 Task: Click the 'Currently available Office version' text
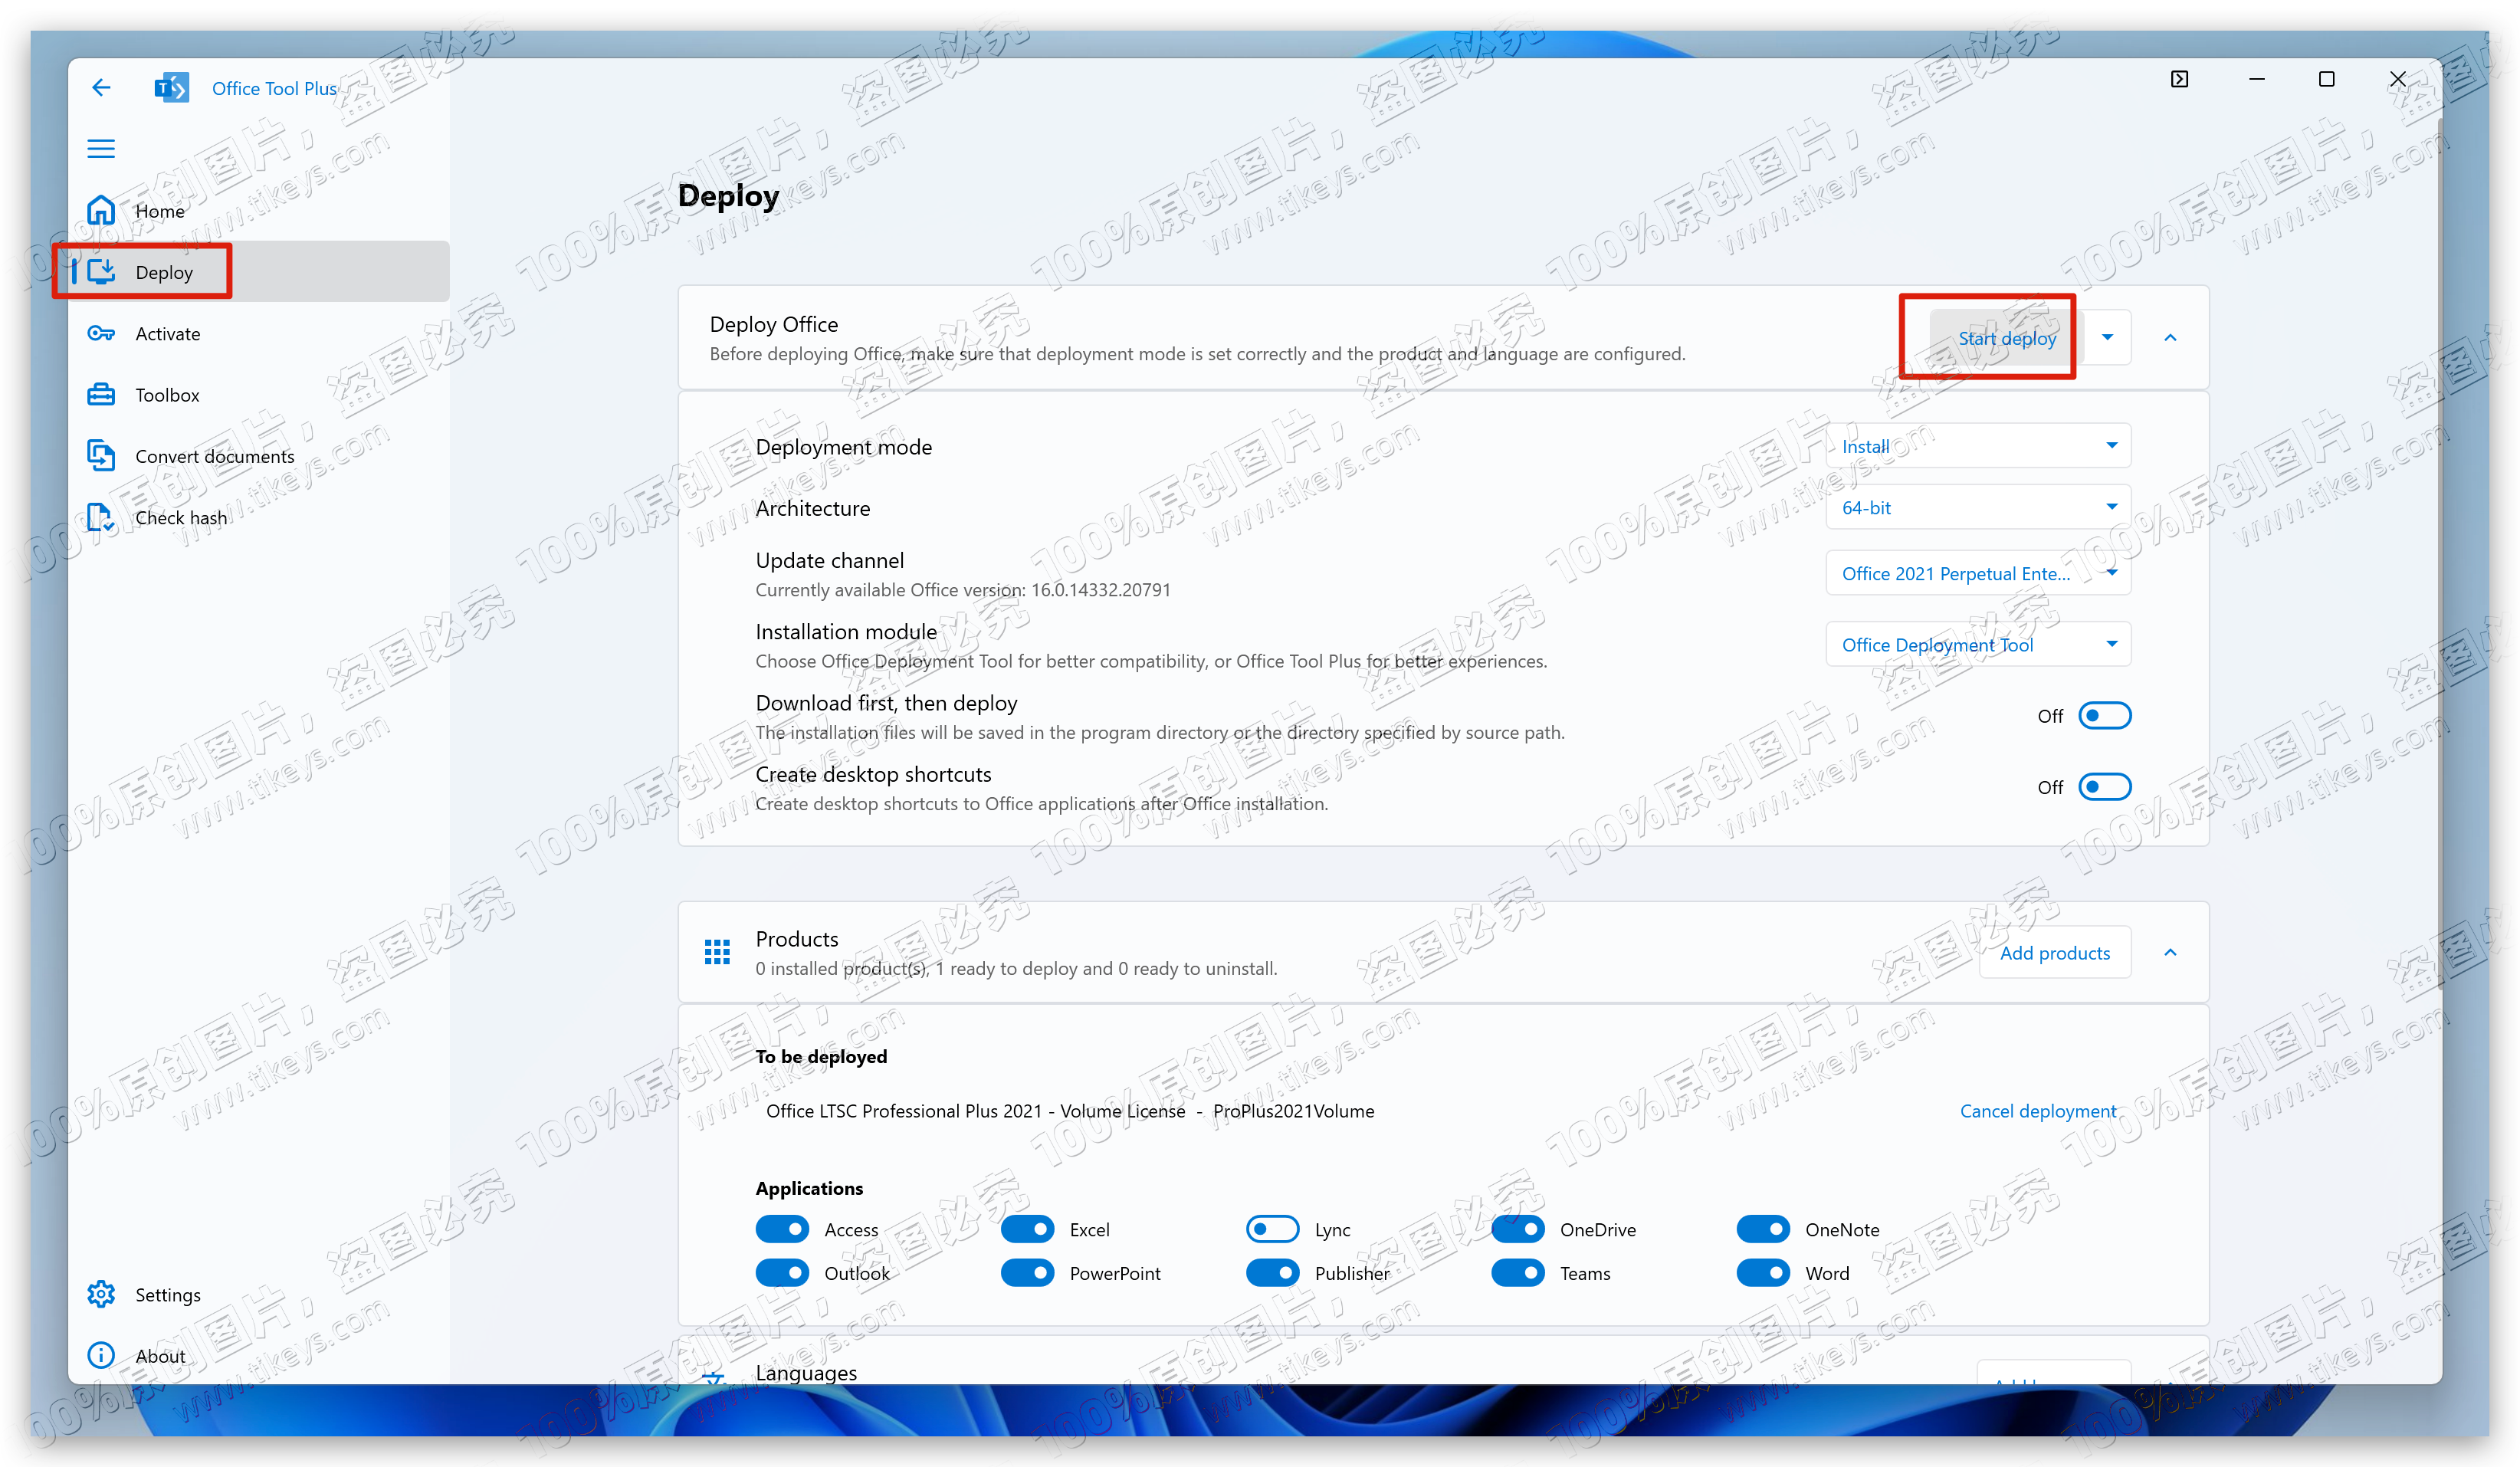click(963, 590)
